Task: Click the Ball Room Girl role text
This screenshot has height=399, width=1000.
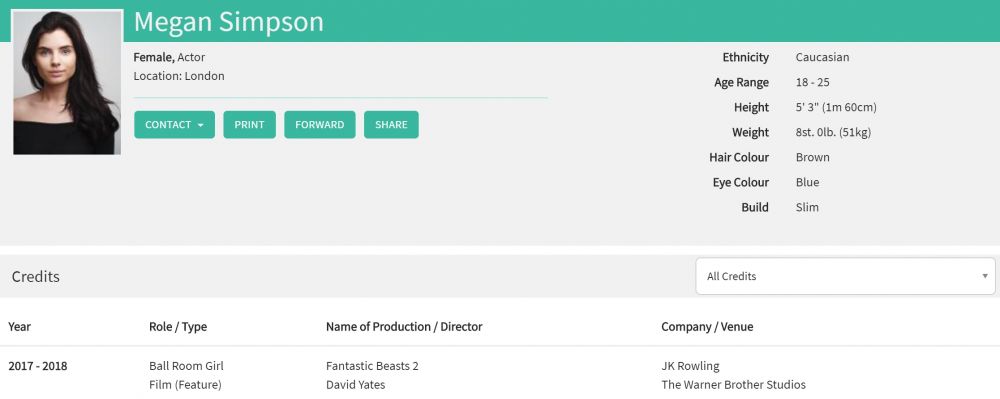Action: click(x=186, y=366)
